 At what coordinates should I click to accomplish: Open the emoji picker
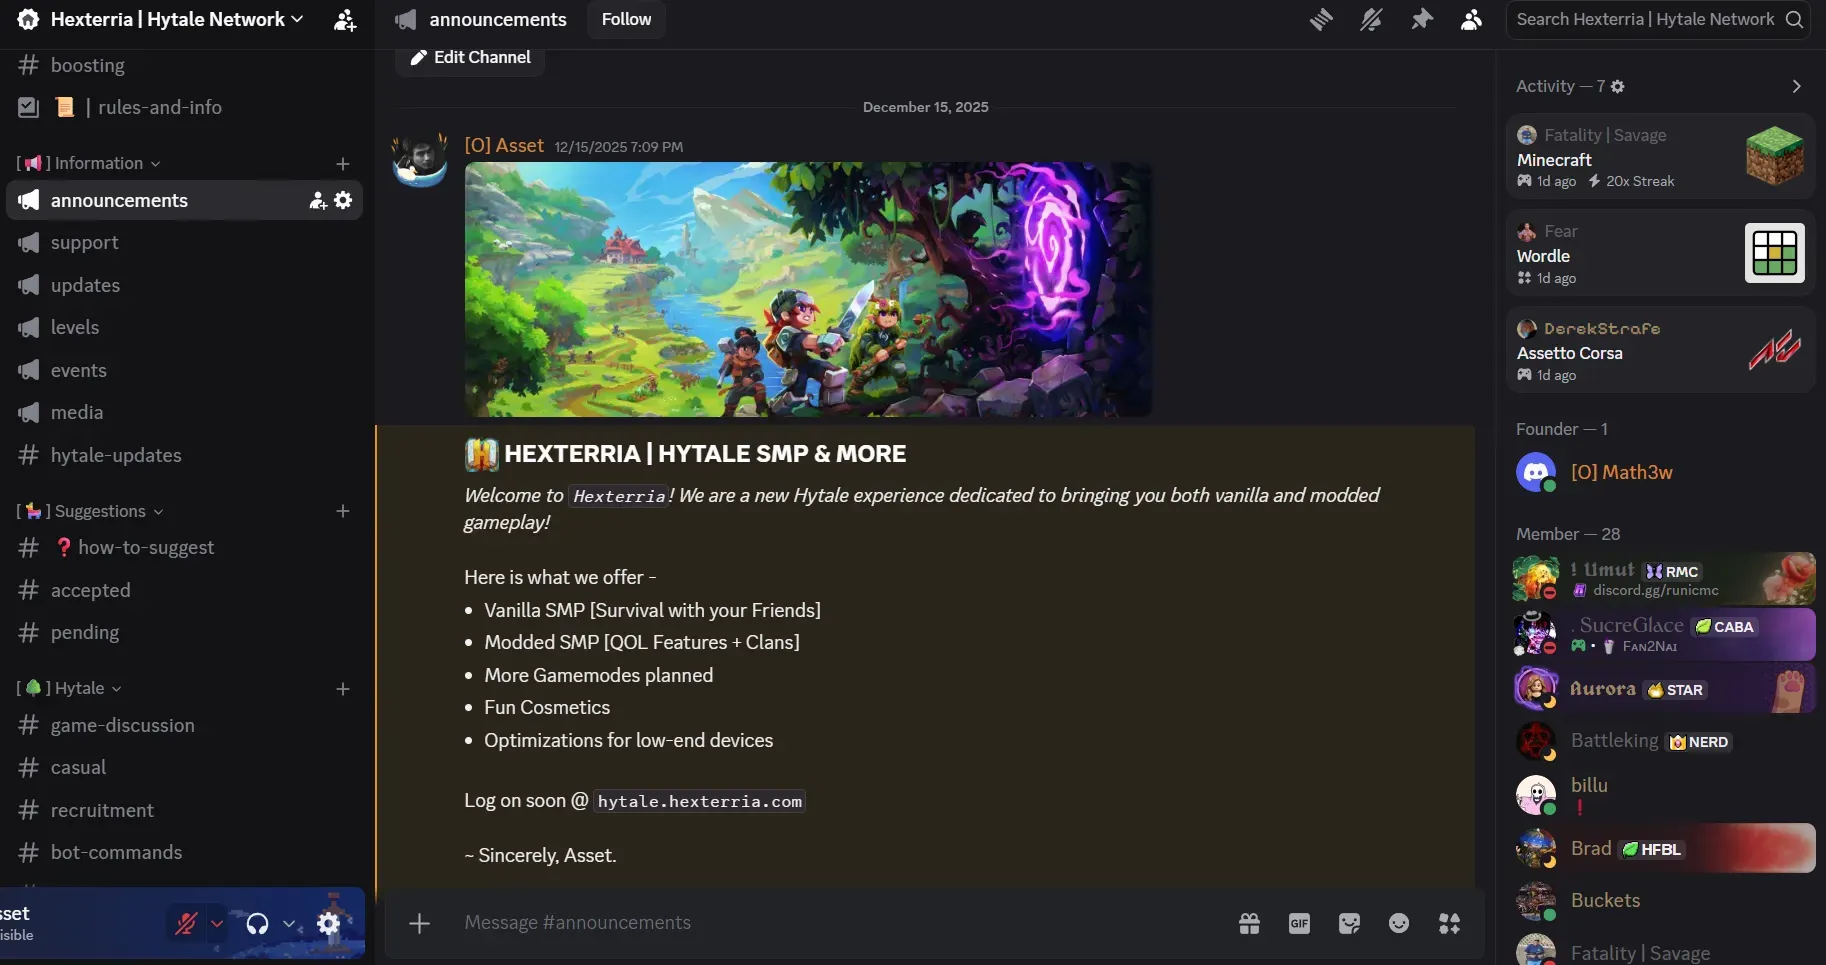coord(1399,923)
